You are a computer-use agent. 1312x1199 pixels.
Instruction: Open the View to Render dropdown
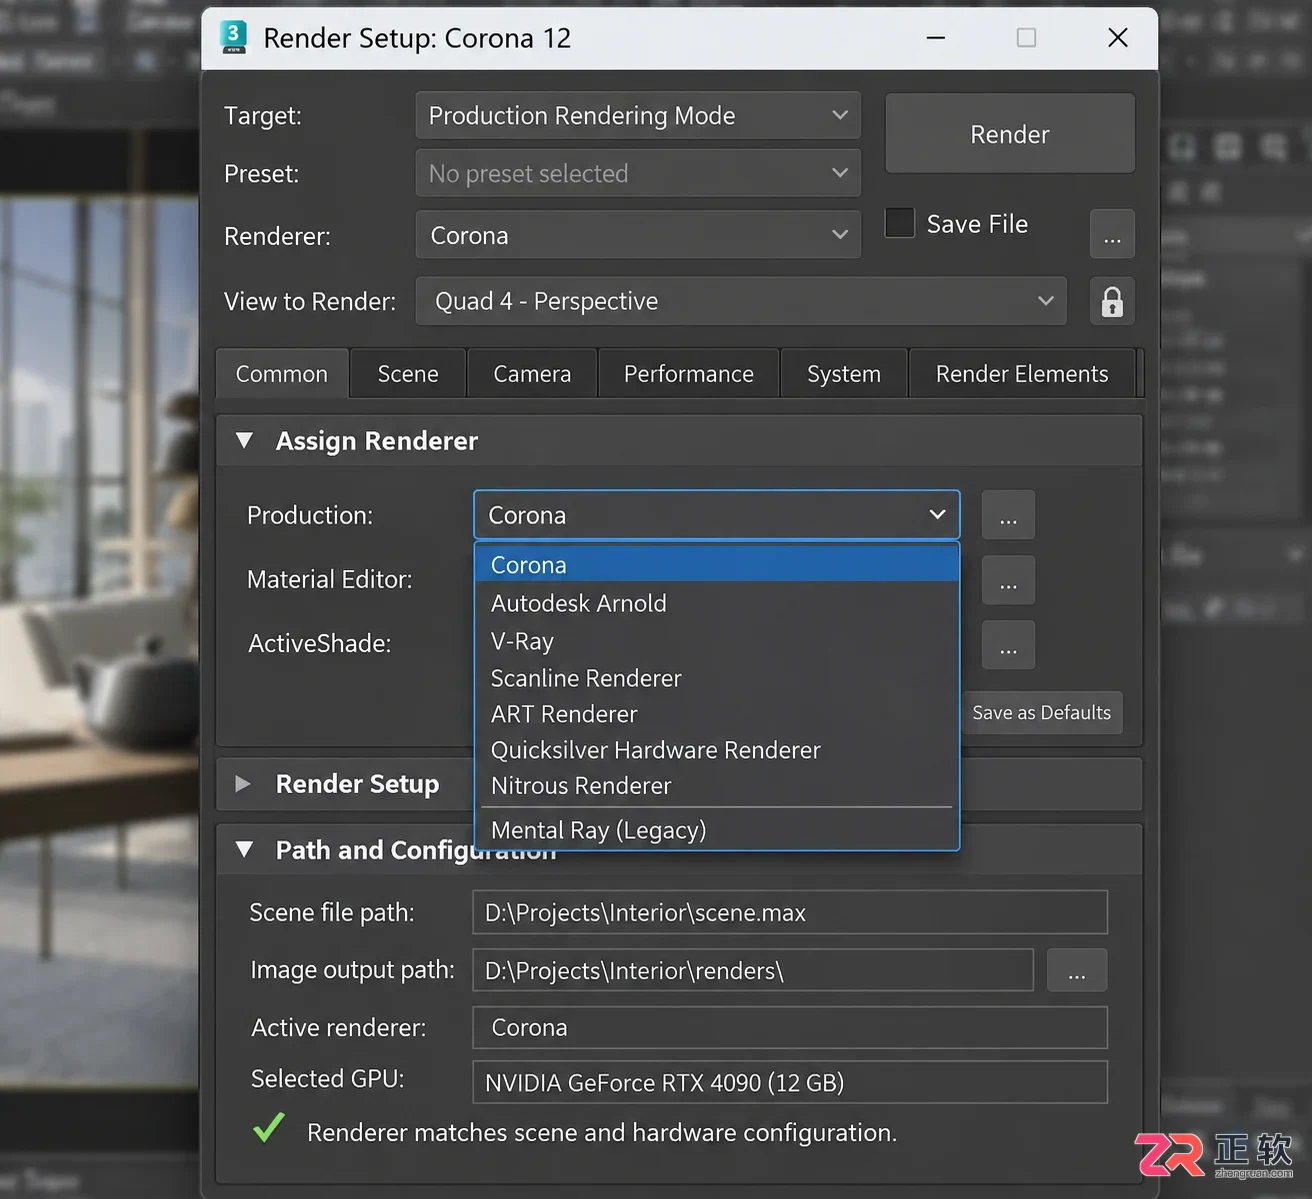(x=741, y=301)
